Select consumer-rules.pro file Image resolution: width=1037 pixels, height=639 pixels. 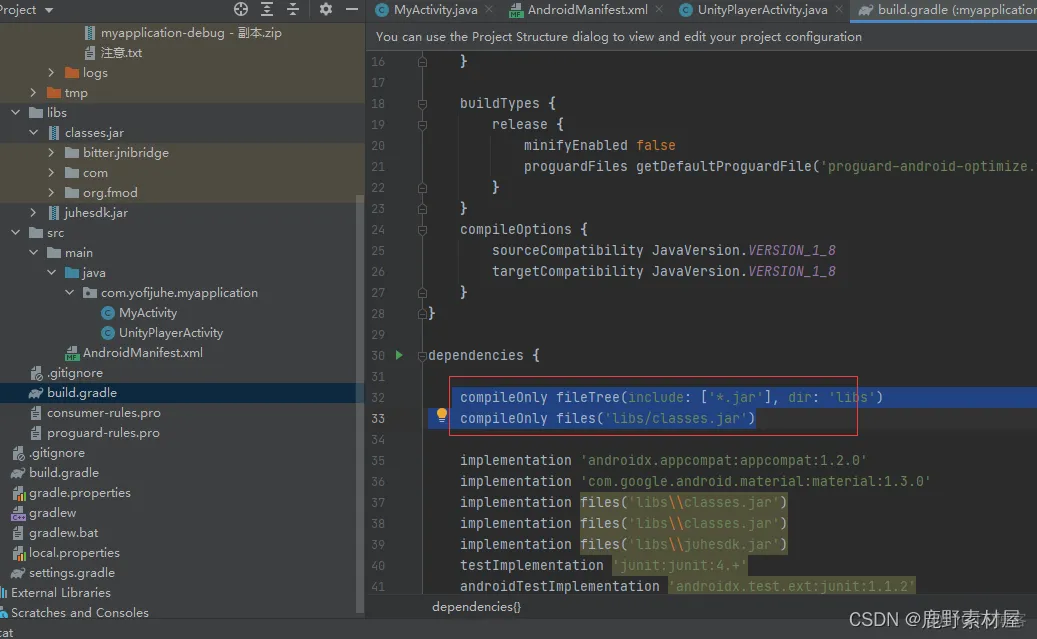[x=95, y=413]
